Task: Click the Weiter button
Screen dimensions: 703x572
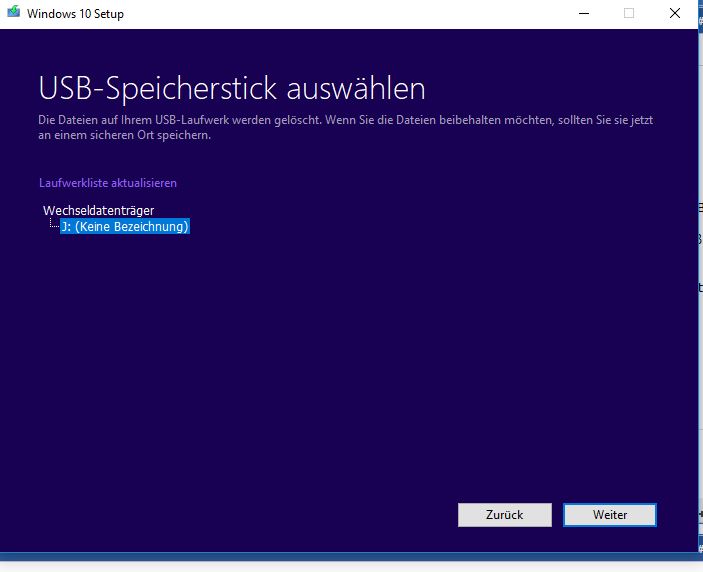Action: [610, 515]
